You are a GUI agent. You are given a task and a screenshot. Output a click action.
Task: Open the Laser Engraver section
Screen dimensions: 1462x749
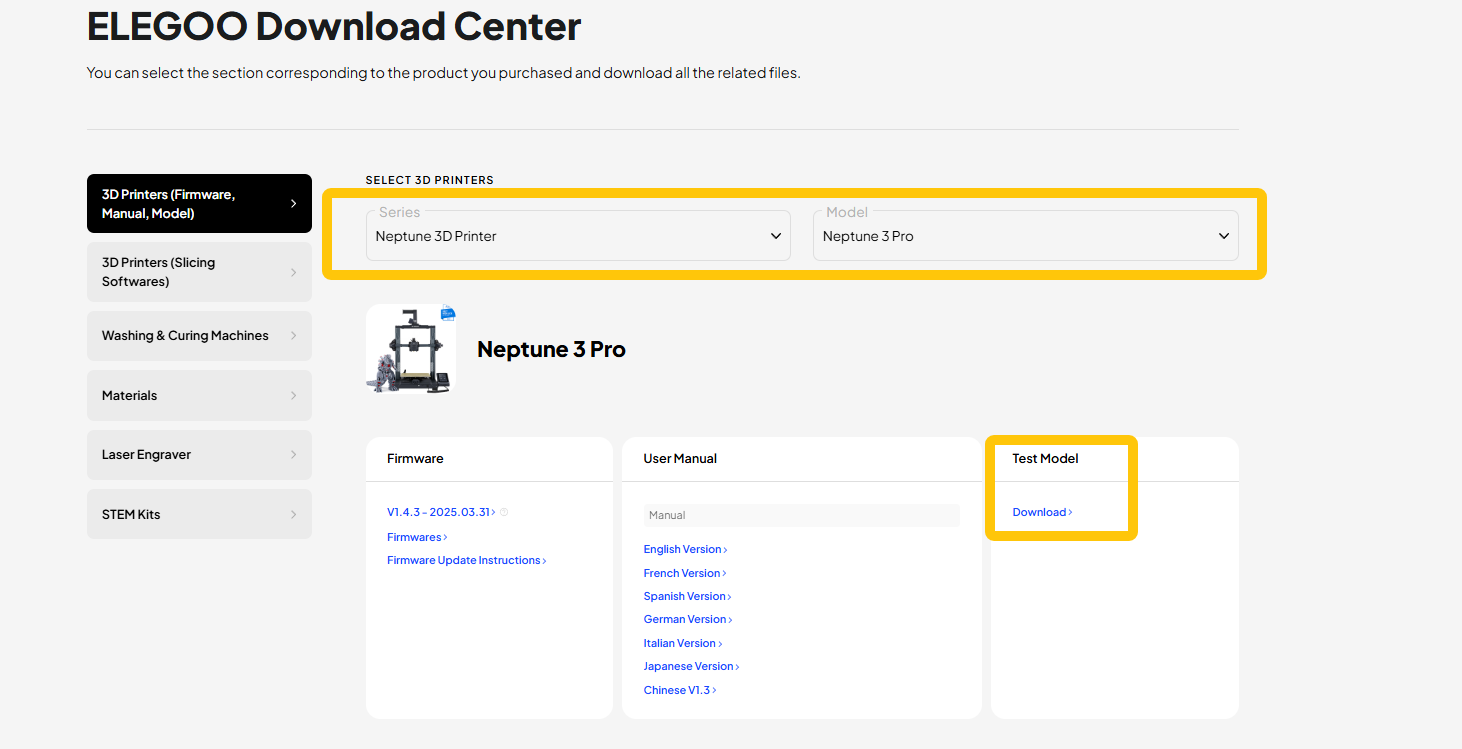199,454
